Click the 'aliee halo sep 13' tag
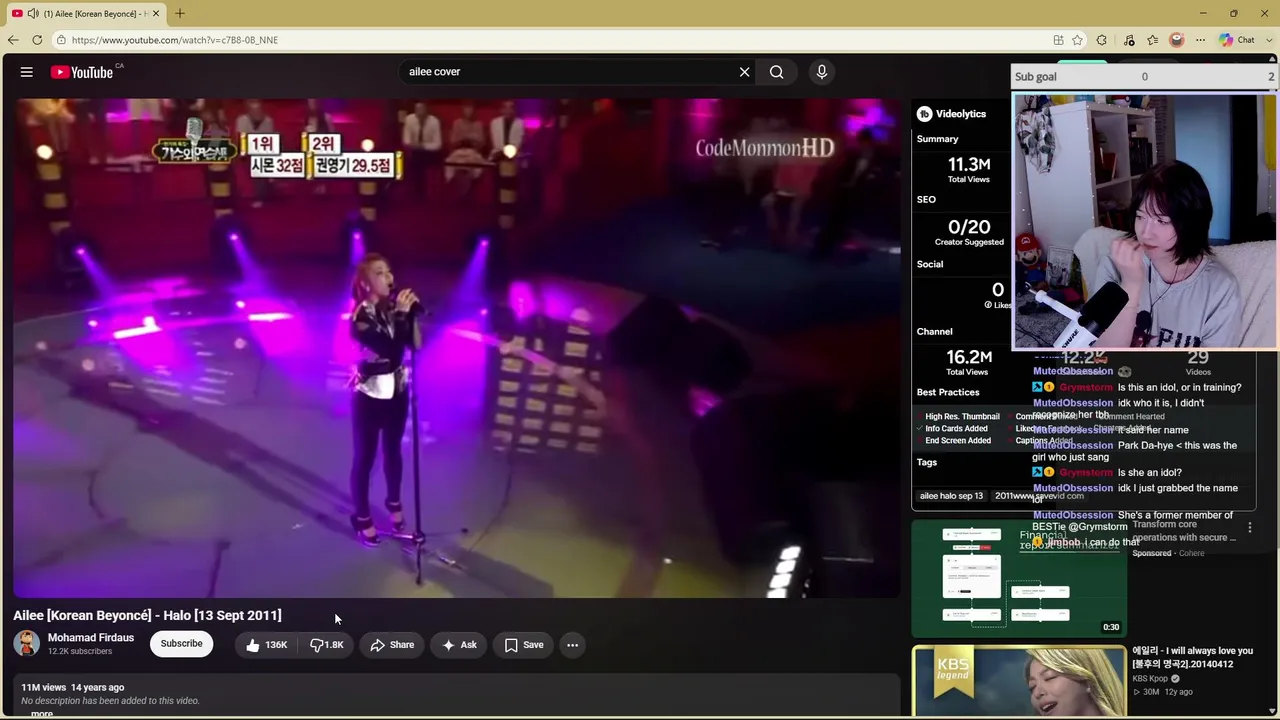Screen dimensions: 1280x720 (x=951, y=496)
